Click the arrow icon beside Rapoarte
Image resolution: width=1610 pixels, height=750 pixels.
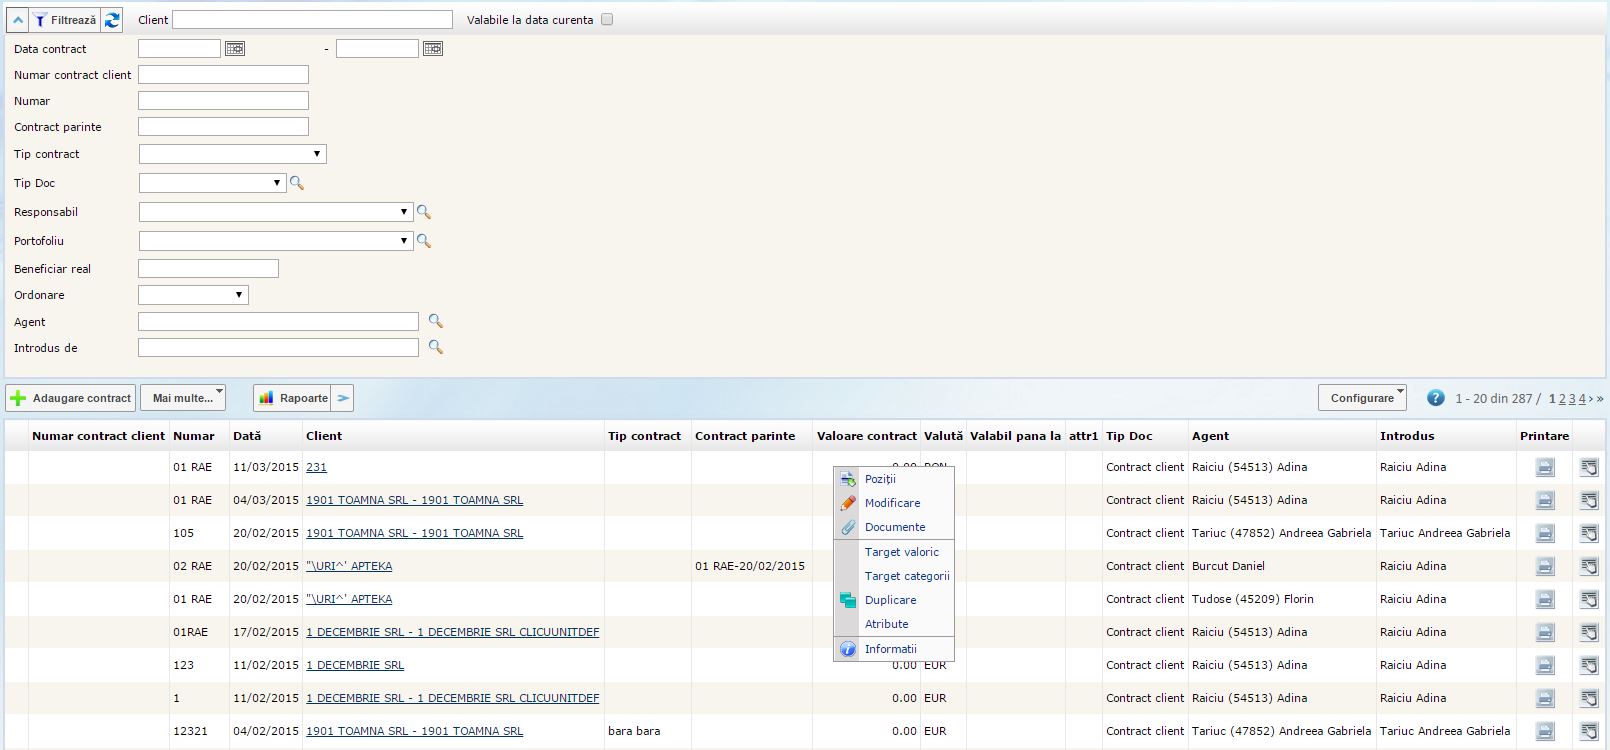point(343,398)
